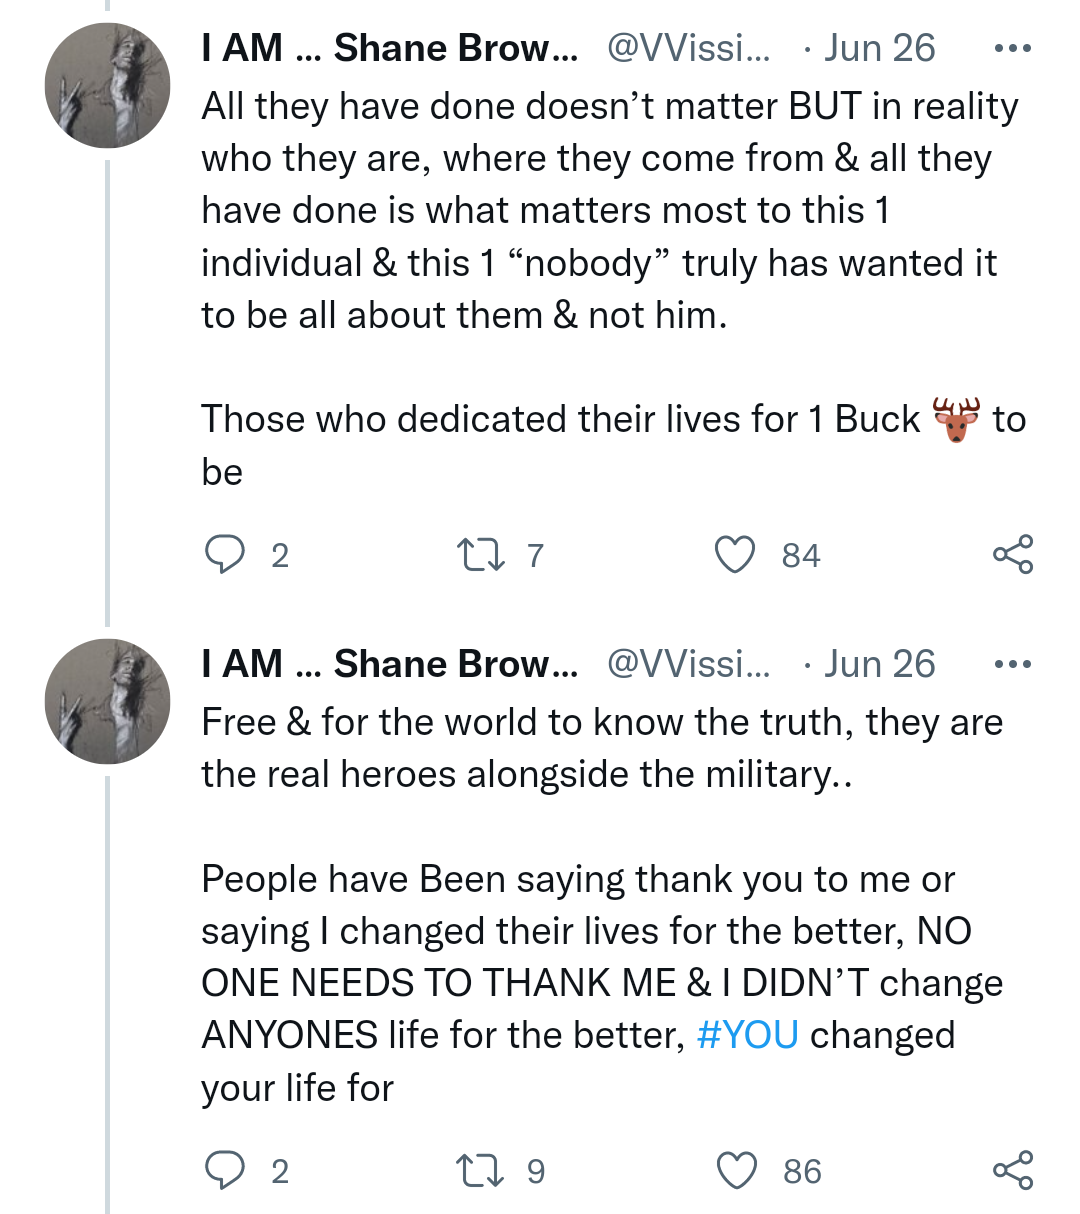The image size is (1080, 1214).
Task: Like the second tweet with 86 likes
Action: pos(737,1170)
